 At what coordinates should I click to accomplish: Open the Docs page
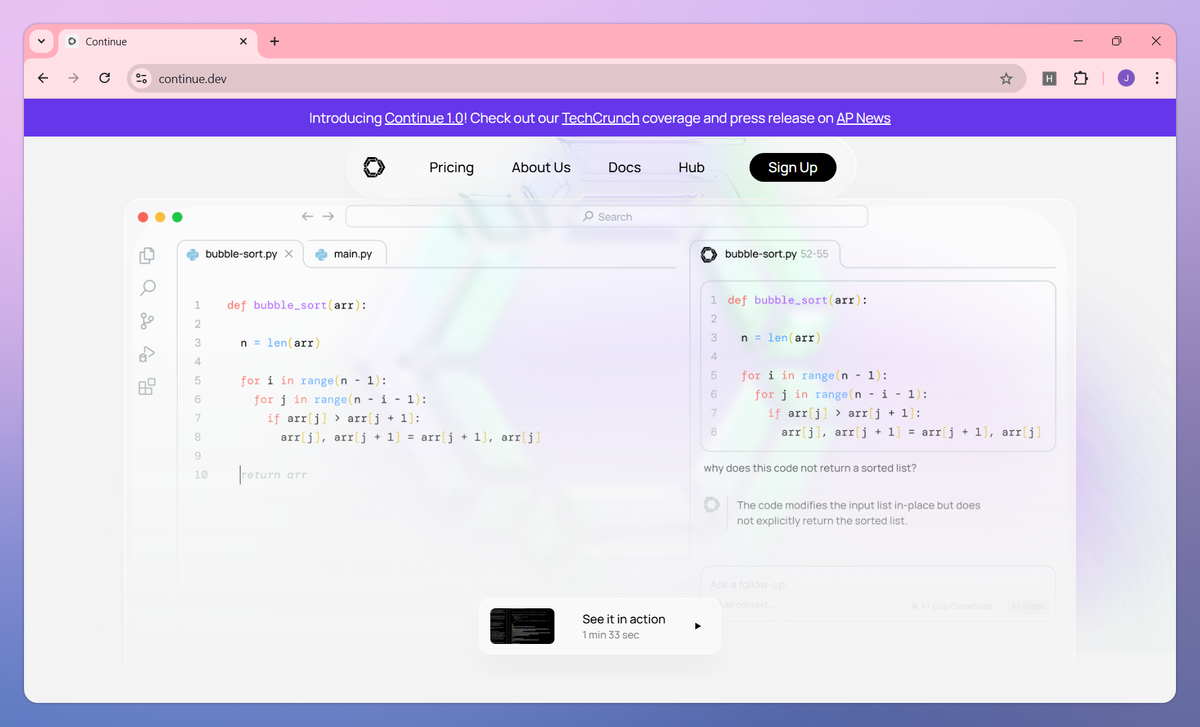pyautogui.click(x=624, y=167)
